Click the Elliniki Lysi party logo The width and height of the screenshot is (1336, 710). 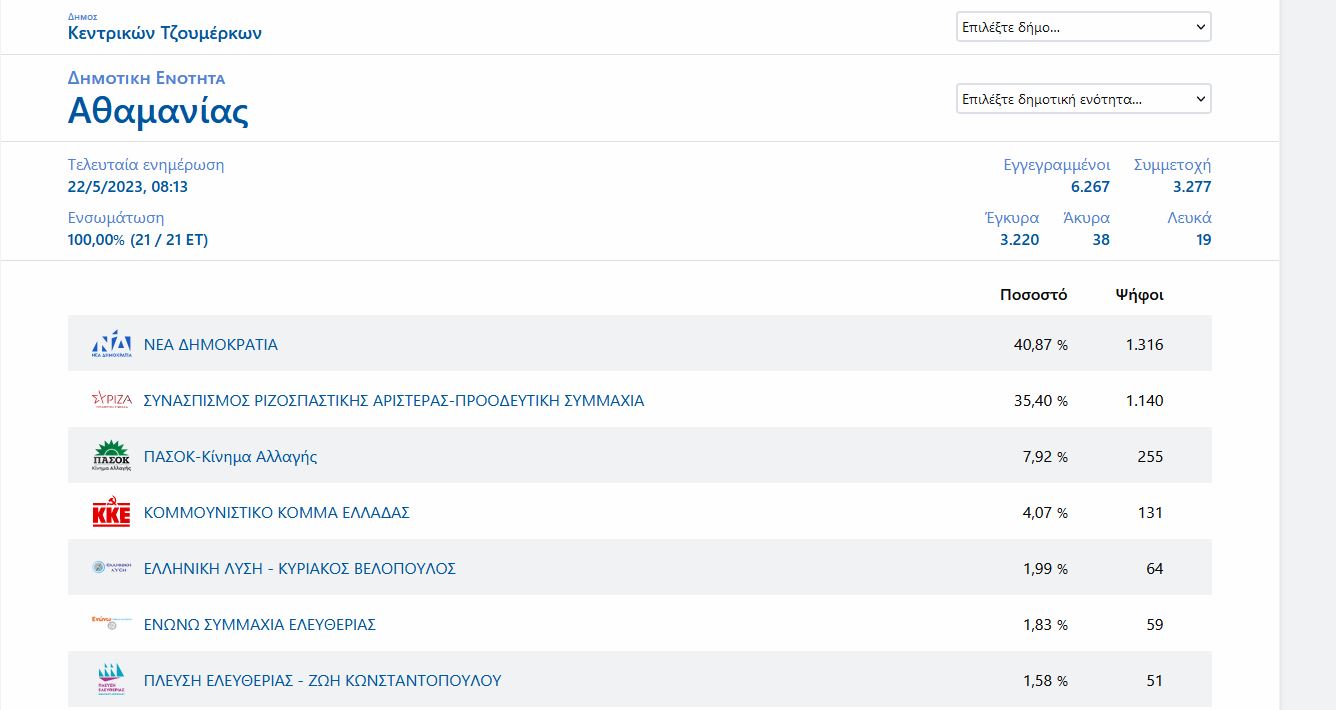tap(111, 568)
